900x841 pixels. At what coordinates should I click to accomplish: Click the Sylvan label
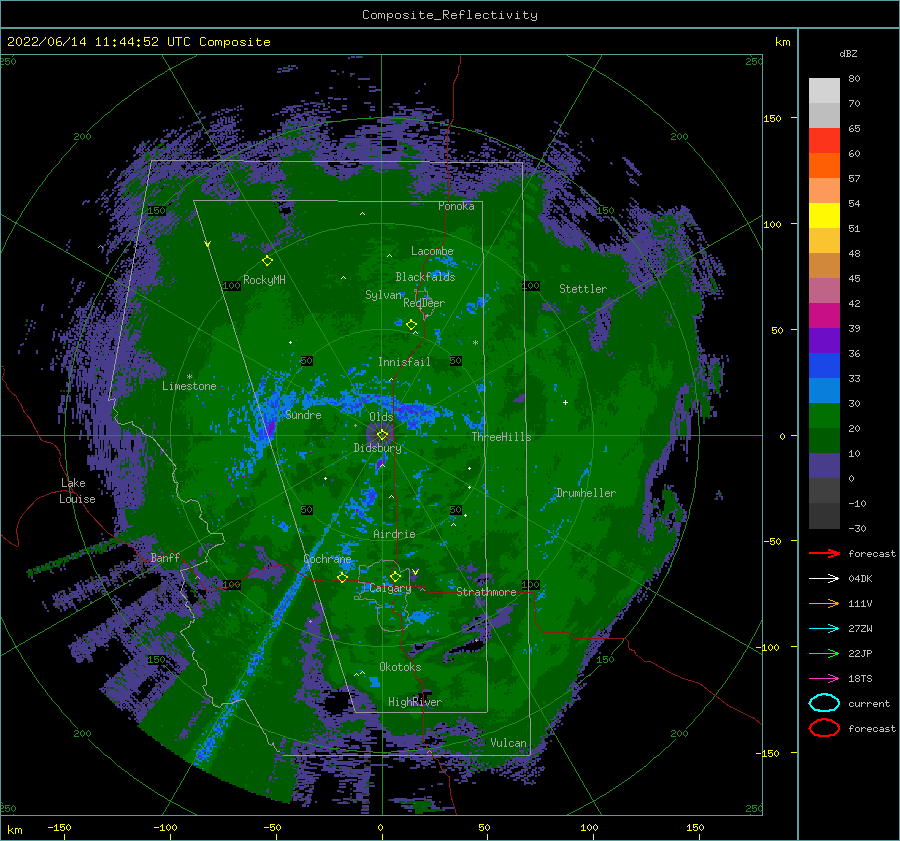coord(383,295)
